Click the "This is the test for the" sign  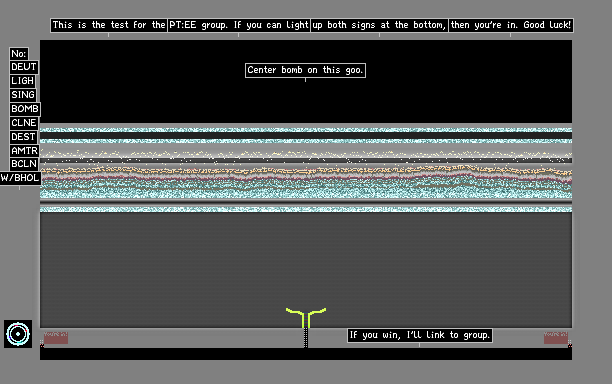[109, 25]
